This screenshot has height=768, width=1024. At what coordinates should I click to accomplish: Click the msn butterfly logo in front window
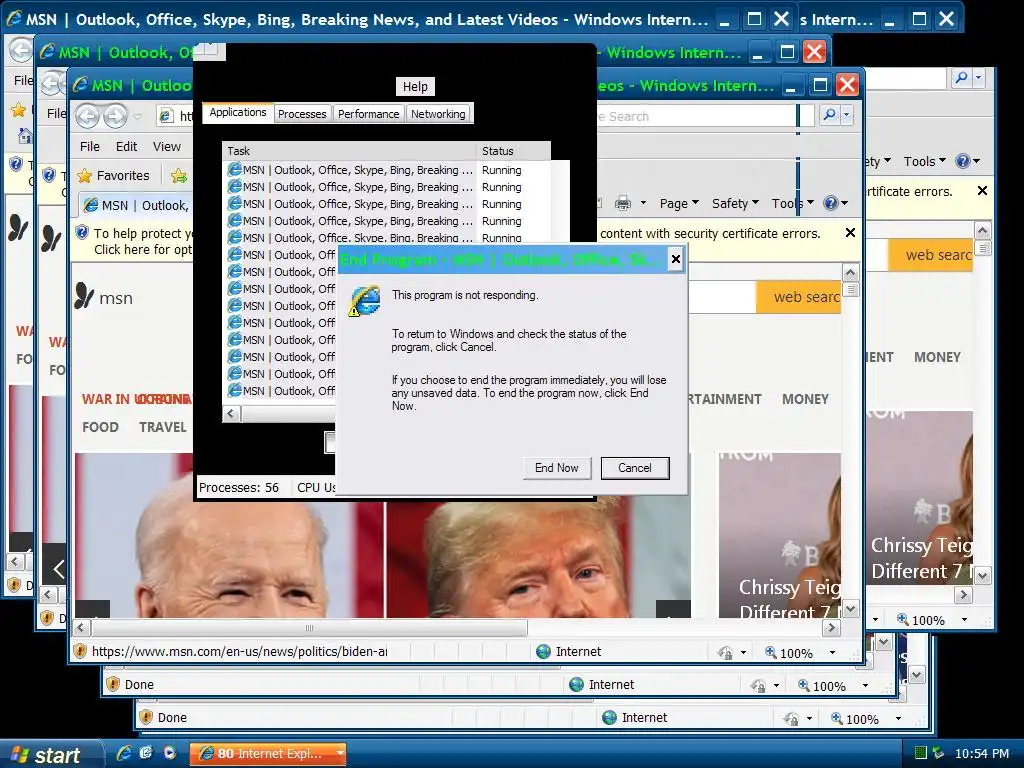pos(84,296)
